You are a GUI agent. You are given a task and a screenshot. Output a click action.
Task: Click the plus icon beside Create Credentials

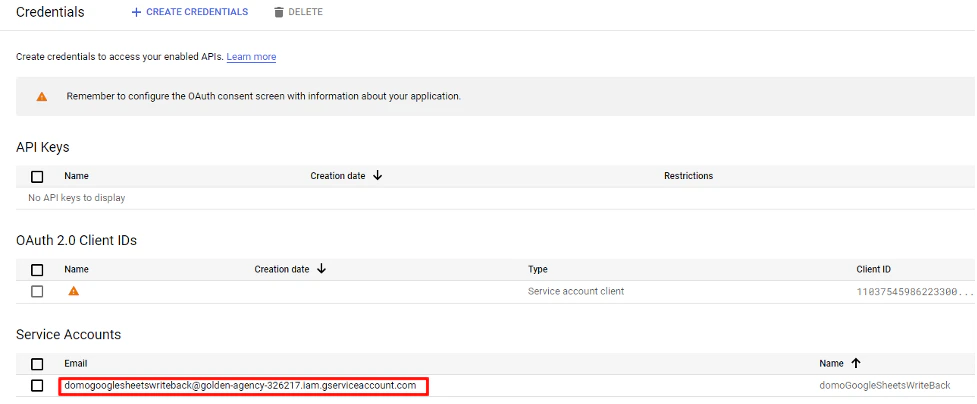point(136,12)
